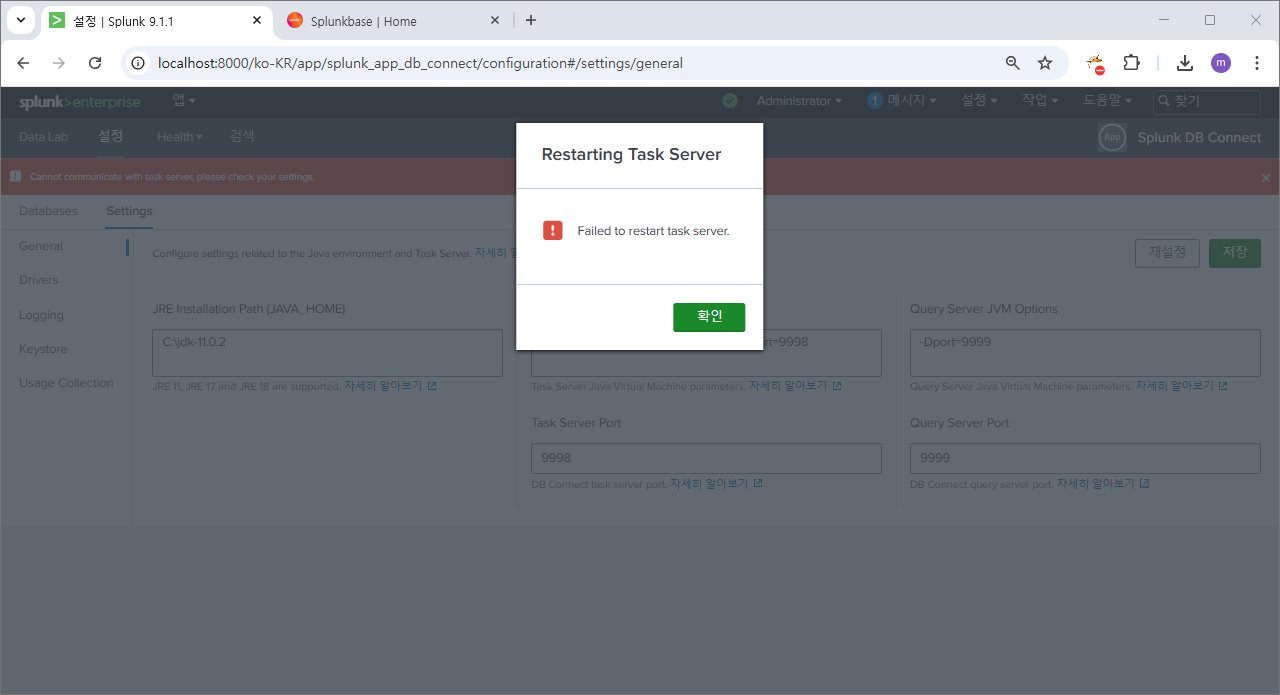Open the 도움말 dropdown
This screenshot has width=1280, height=695.
(1108, 101)
